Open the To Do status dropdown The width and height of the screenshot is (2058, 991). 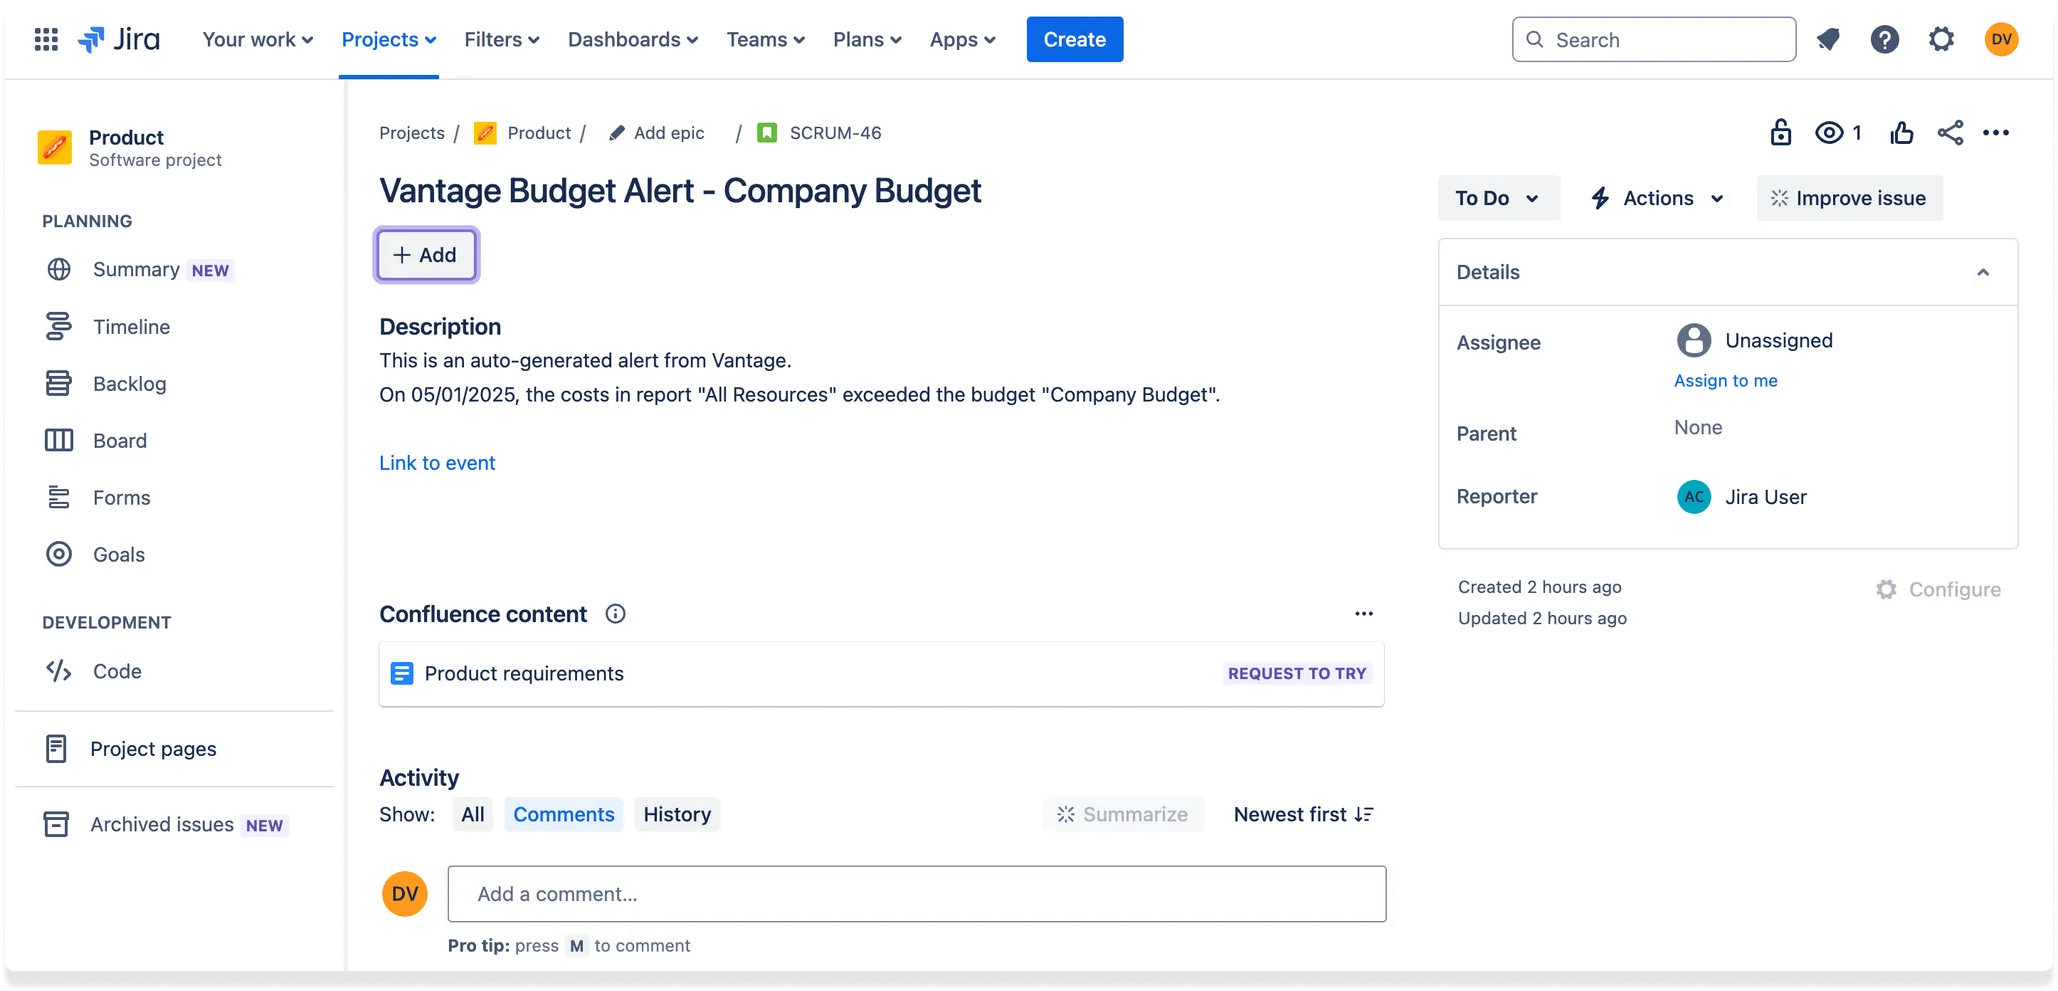(1498, 198)
